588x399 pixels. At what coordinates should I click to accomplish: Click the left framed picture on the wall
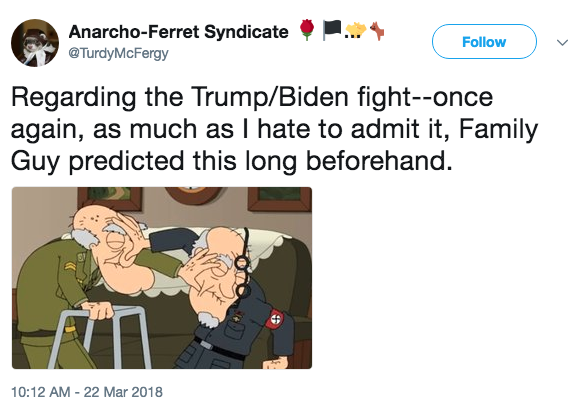tap(110, 198)
